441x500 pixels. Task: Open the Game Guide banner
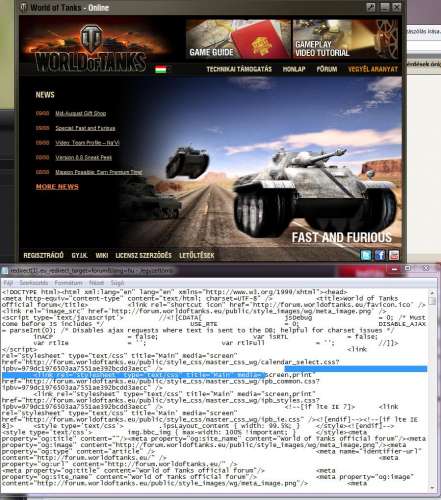coord(238,39)
